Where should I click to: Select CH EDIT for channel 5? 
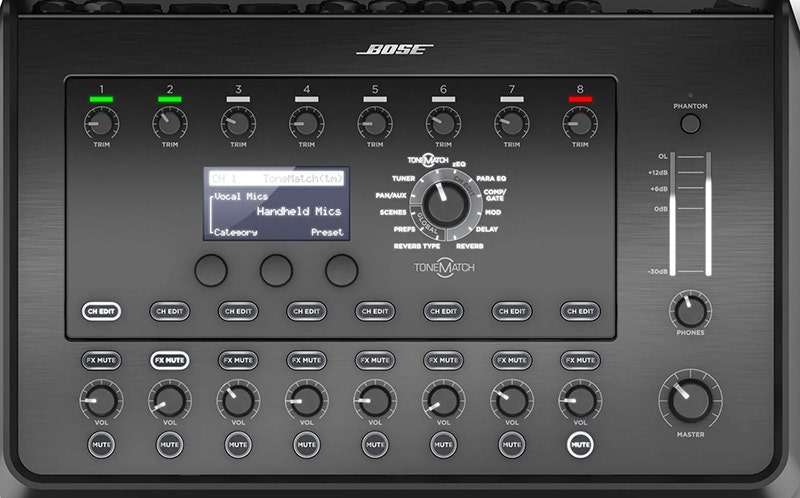375,311
